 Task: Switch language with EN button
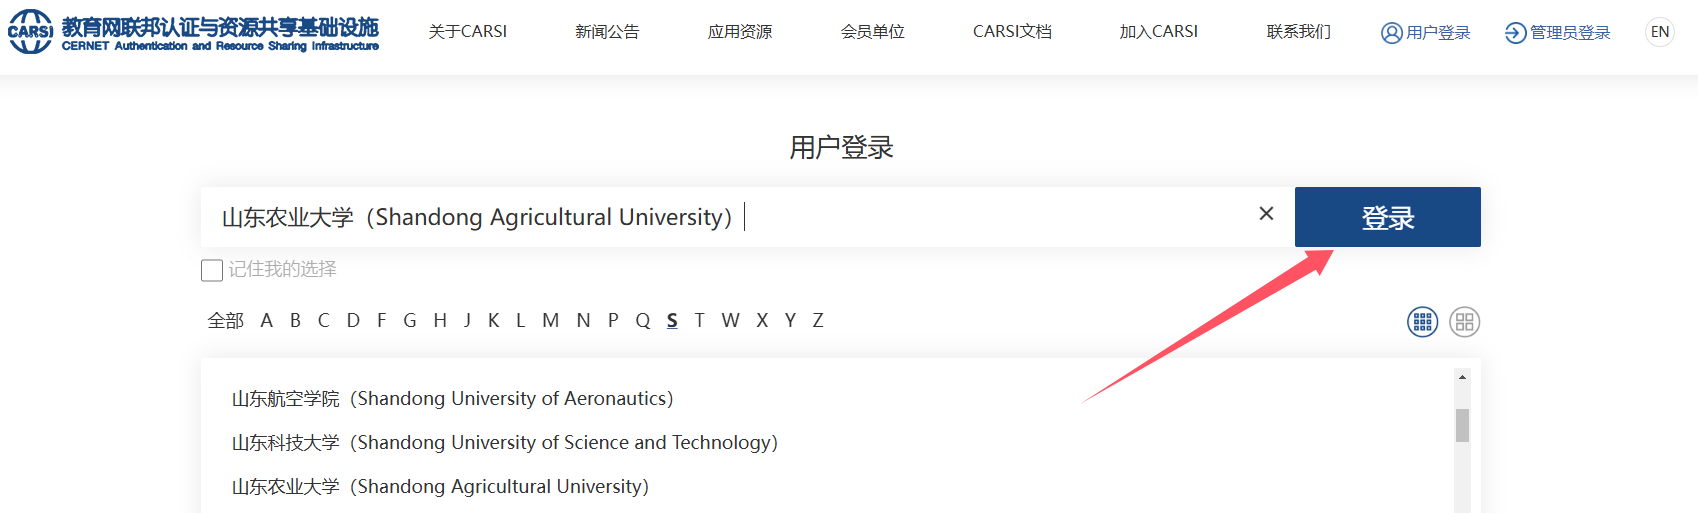(1660, 32)
